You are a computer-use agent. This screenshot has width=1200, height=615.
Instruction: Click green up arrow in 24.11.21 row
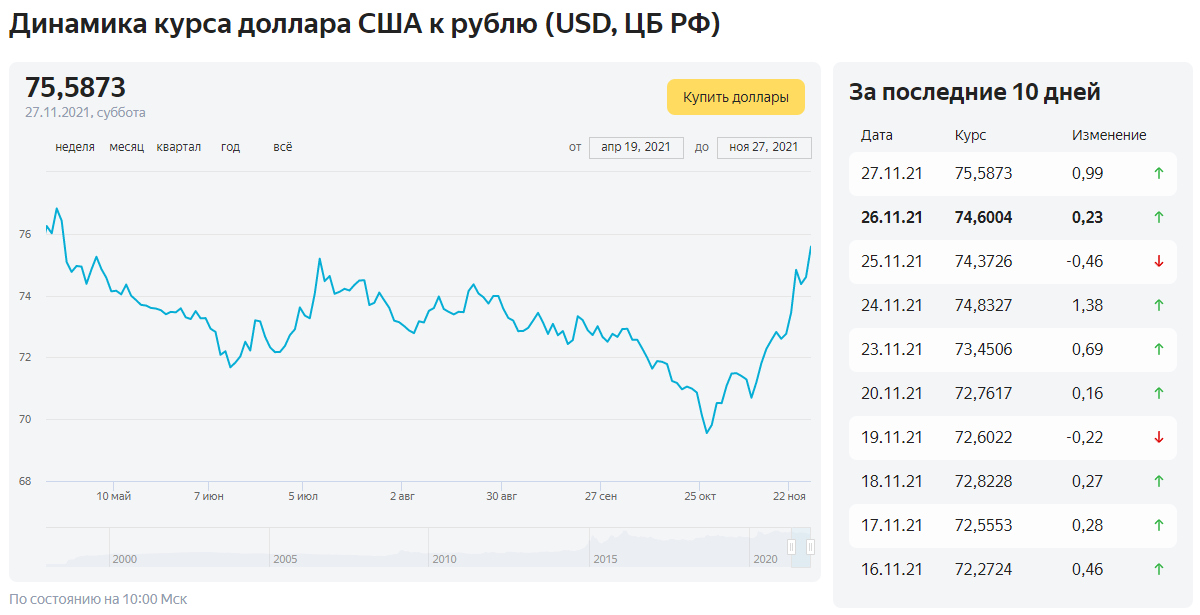(x=1159, y=305)
